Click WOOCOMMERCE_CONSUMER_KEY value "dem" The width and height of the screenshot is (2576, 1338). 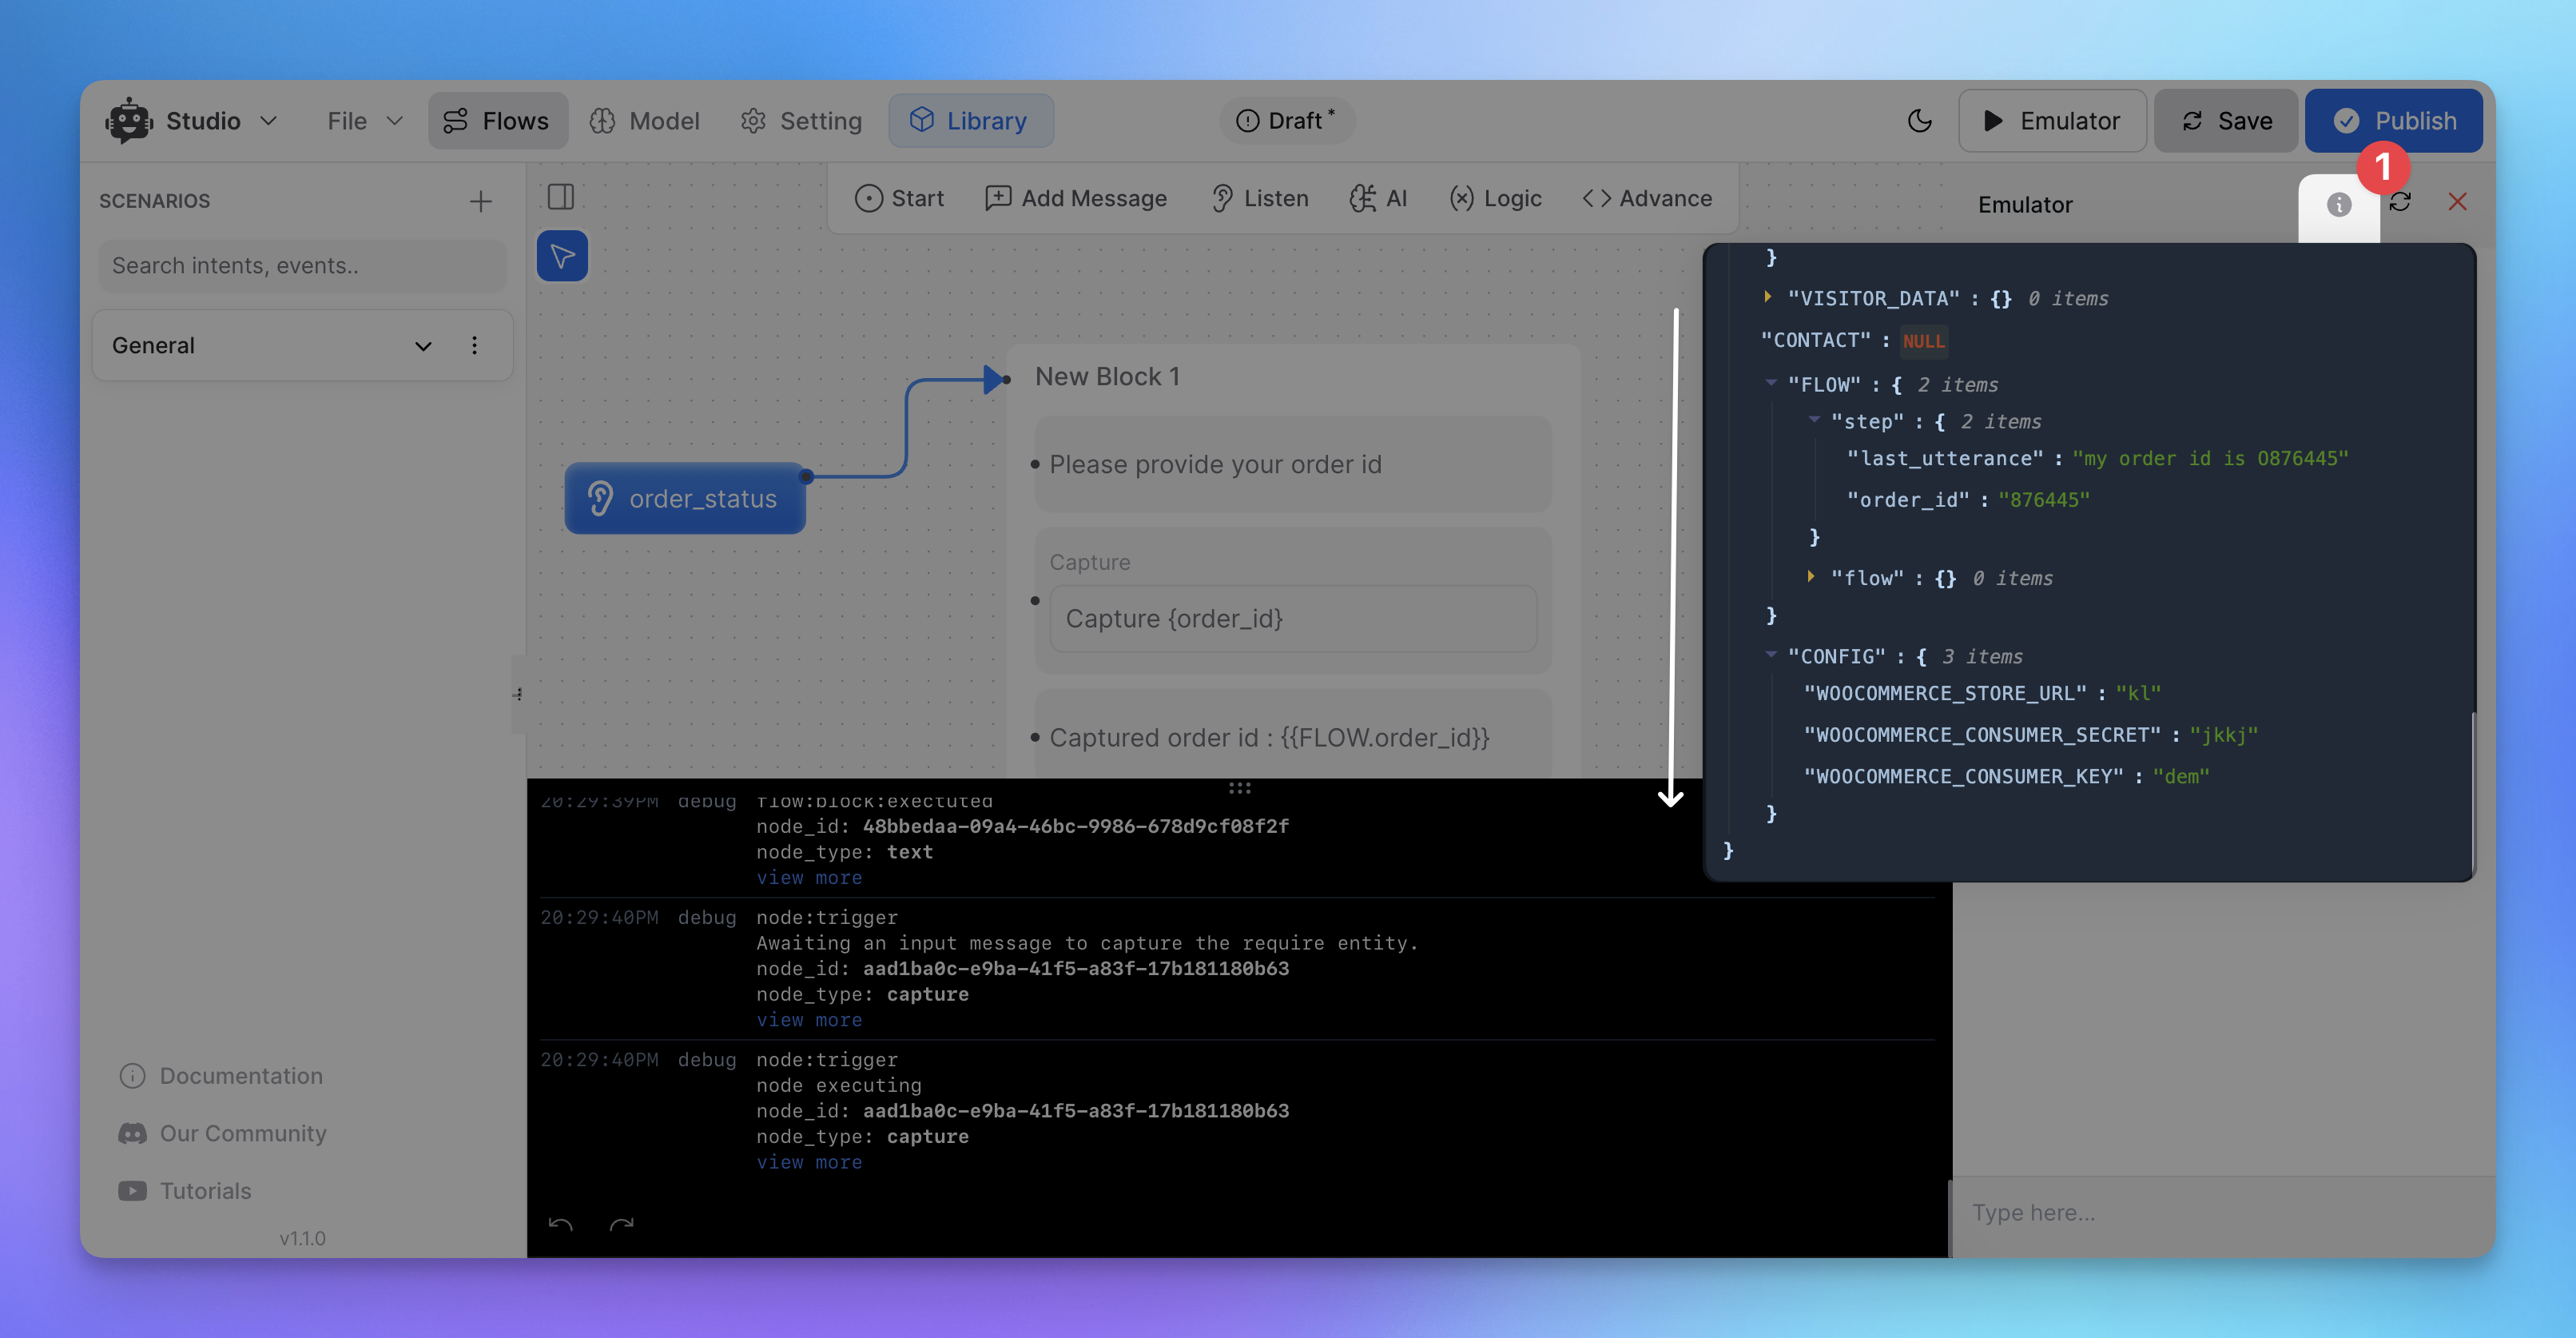[2181, 777]
